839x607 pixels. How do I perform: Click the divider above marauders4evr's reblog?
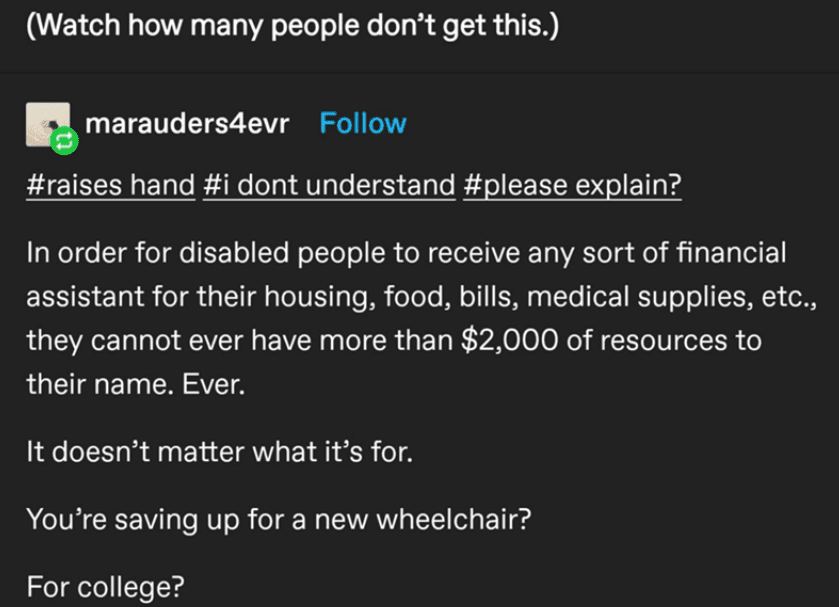click(420, 73)
